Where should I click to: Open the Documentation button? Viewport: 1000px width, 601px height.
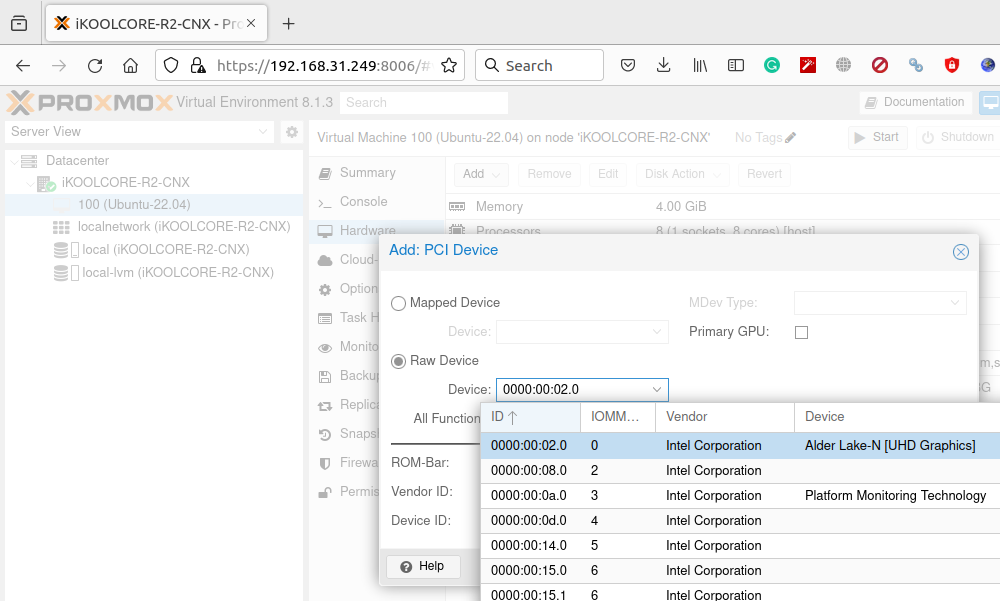(x=915, y=102)
